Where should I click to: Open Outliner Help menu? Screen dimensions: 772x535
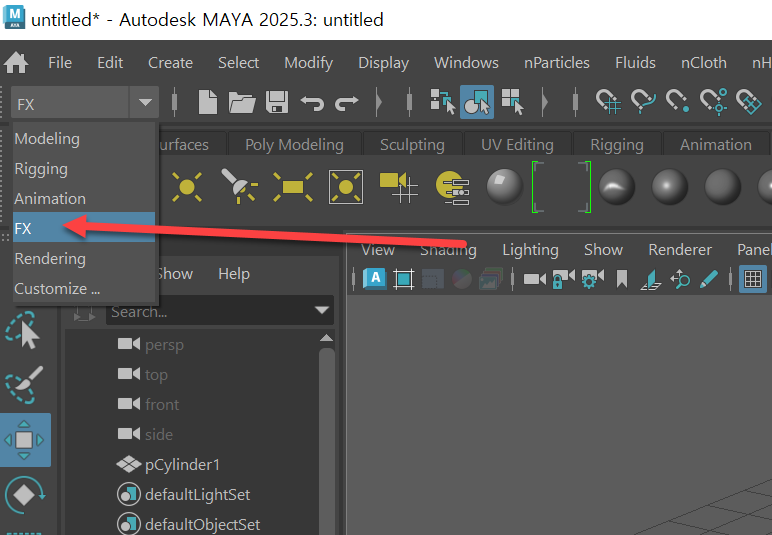(x=234, y=274)
